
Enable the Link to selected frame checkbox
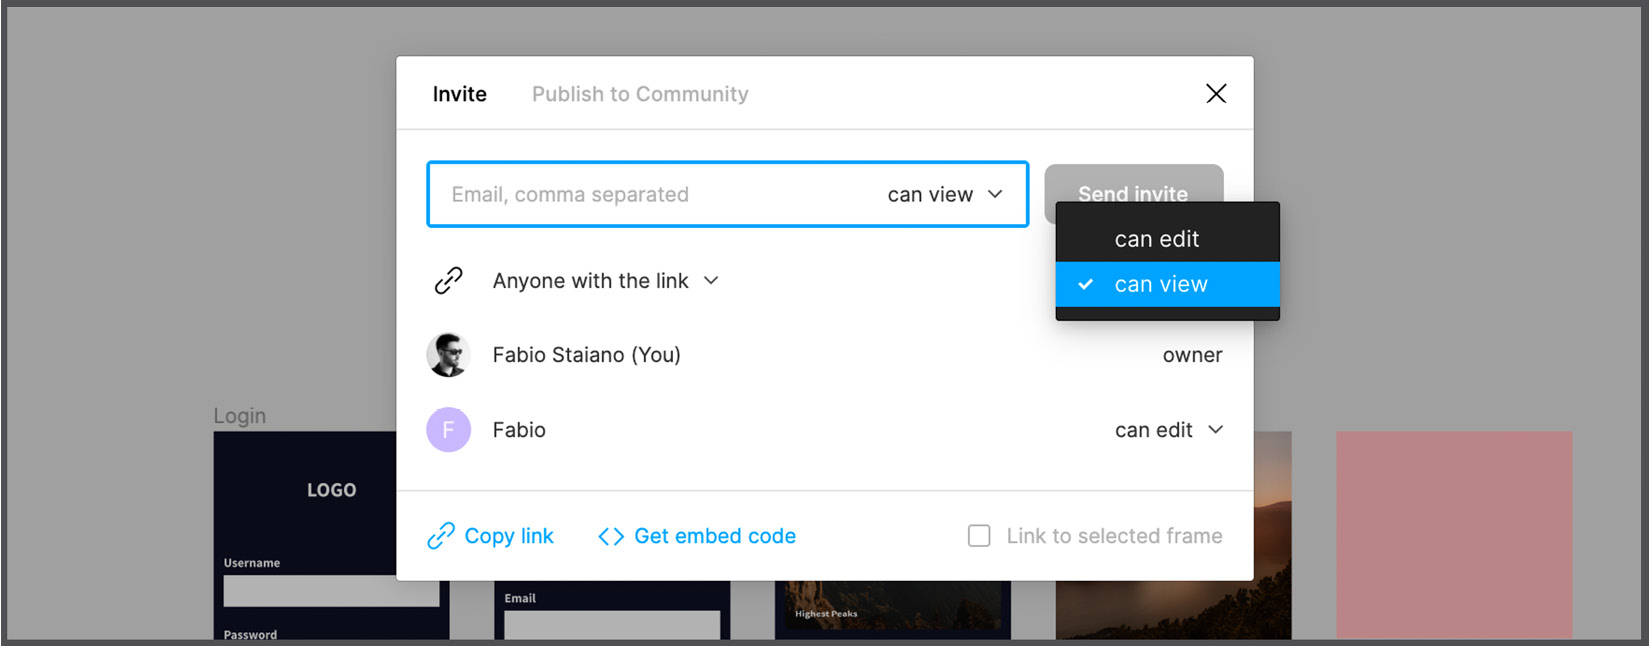979,536
